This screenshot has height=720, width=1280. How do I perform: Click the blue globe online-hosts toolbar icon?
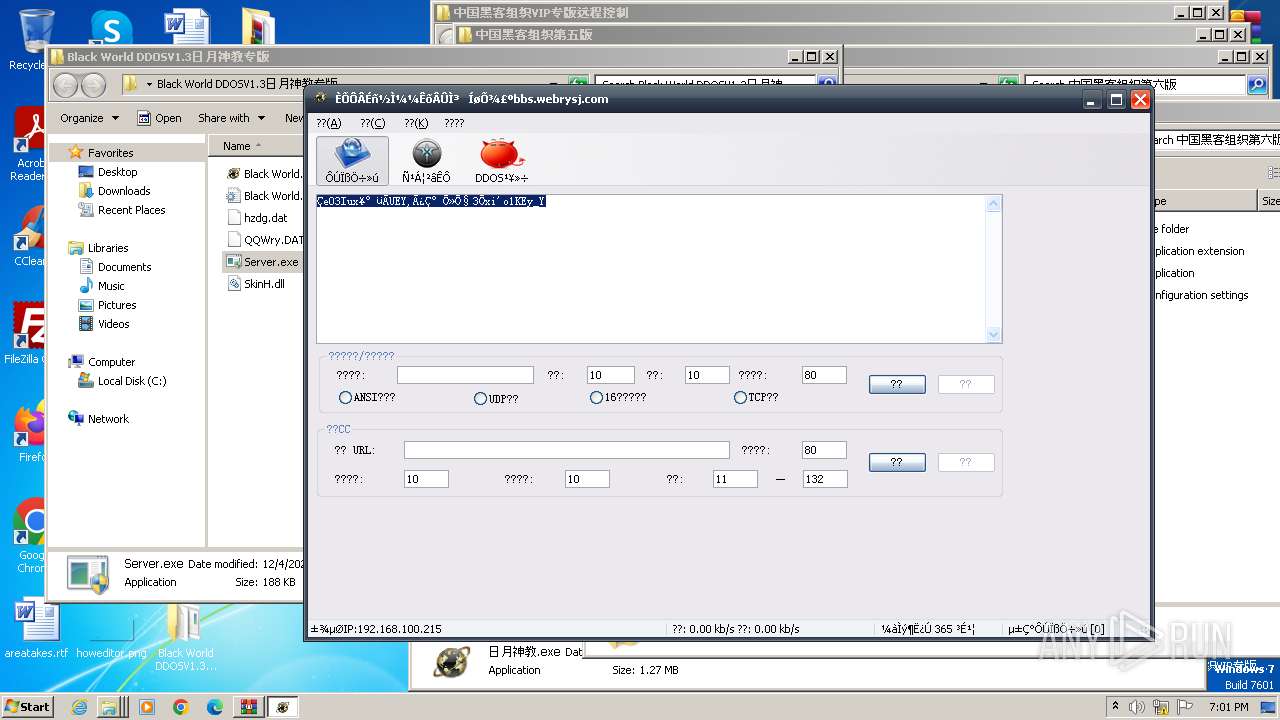coord(352,160)
